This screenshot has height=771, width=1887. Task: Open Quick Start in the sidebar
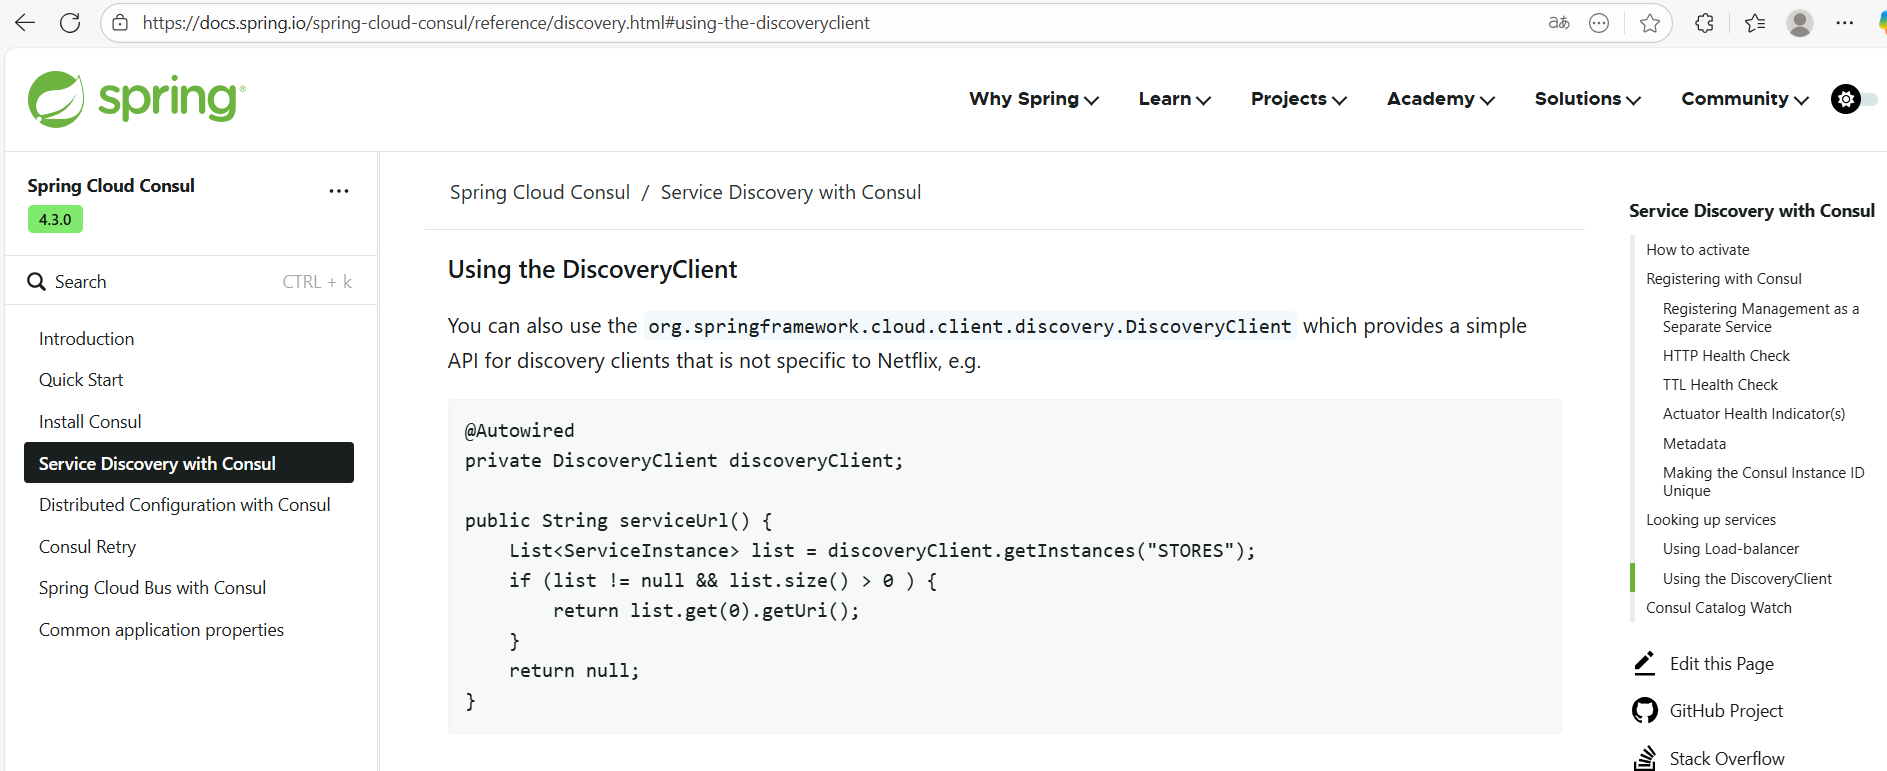(x=81, y=380)
